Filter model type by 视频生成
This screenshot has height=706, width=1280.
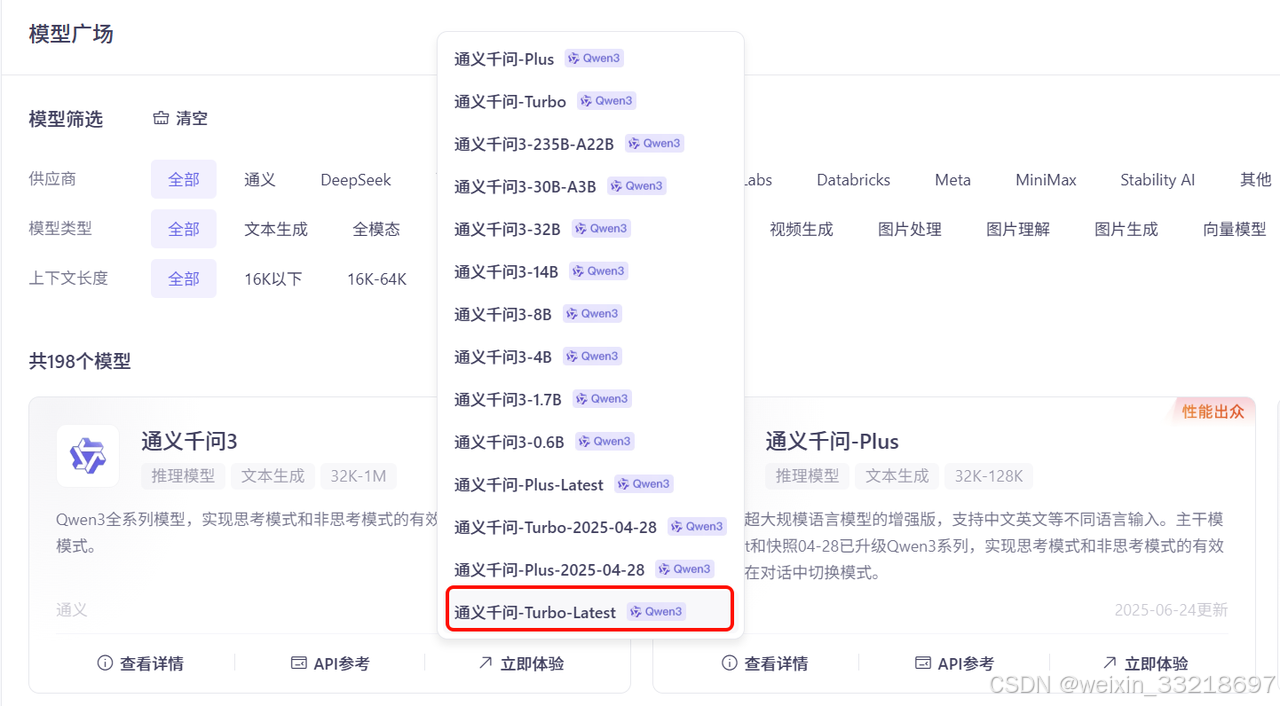[x=801, y=229]
